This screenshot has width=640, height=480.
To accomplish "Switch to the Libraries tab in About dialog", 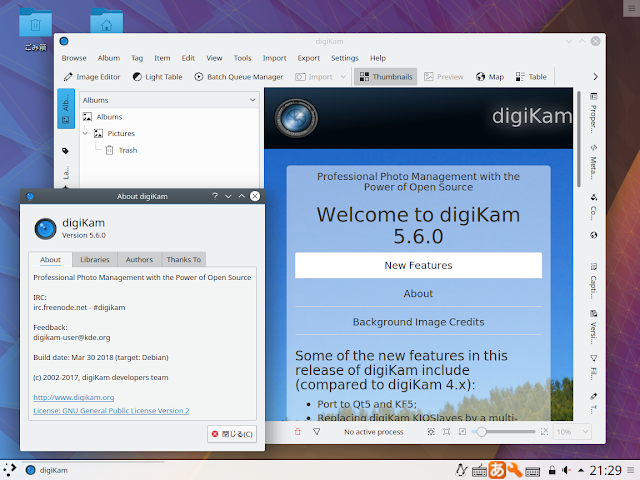I will point(95,260).
